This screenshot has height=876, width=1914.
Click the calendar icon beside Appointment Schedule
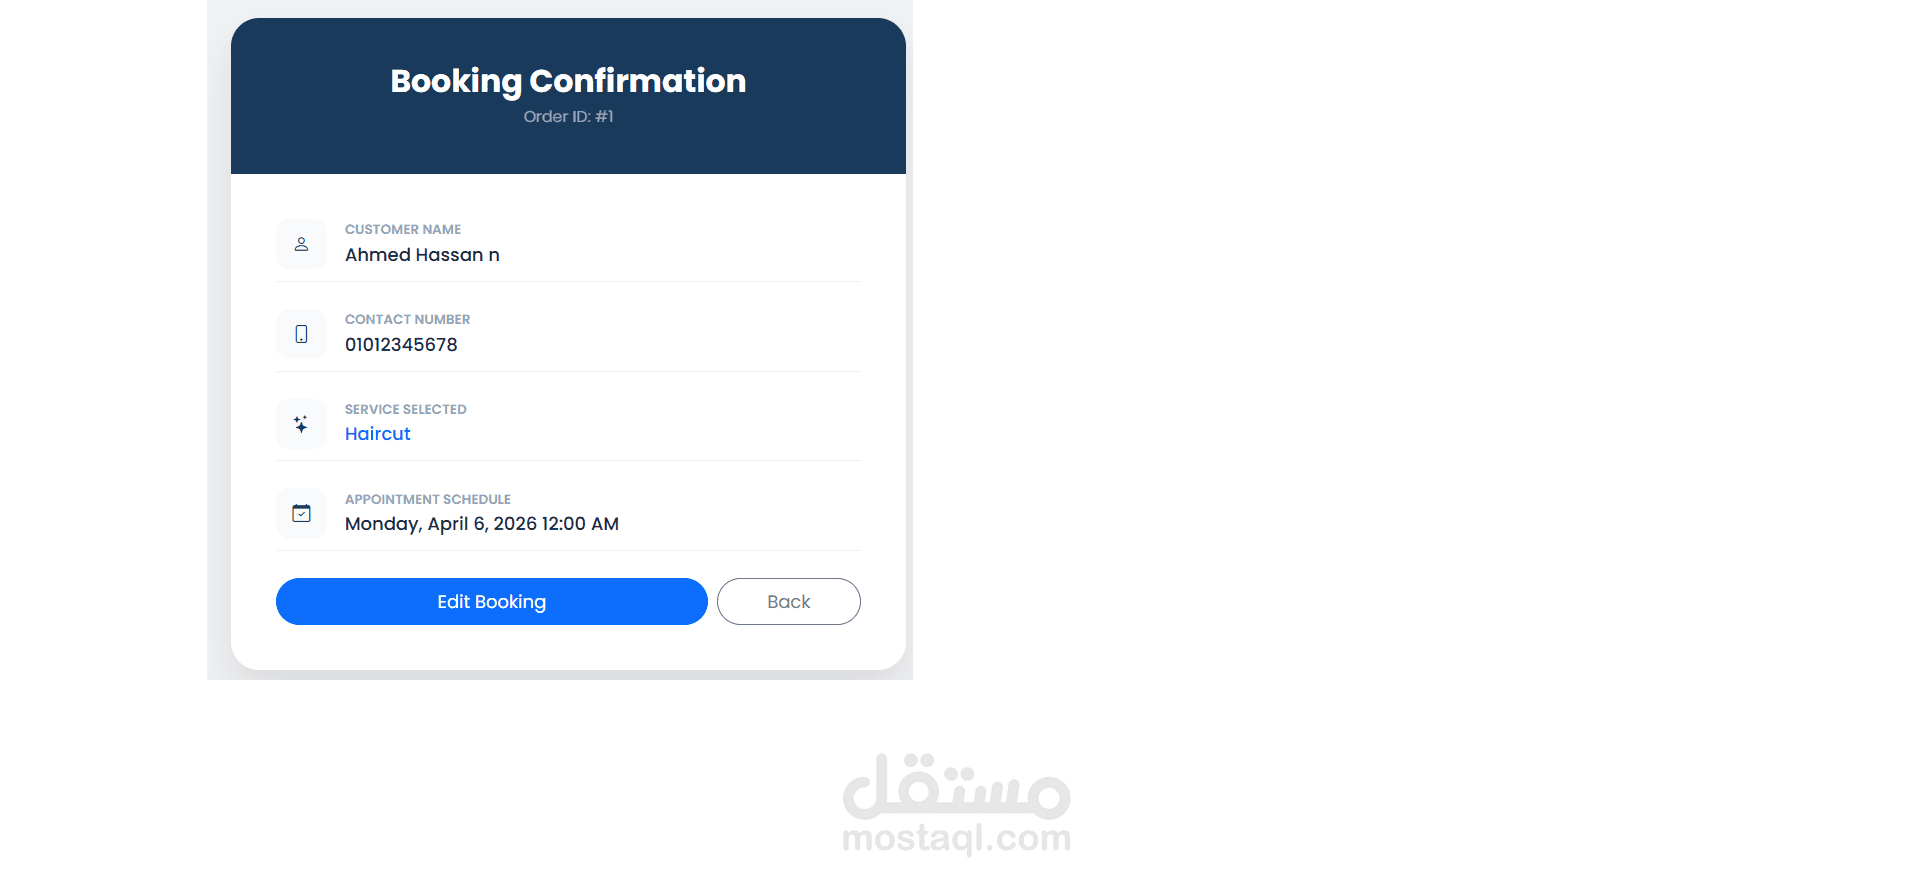pyautogui.click(x=301, y=514)
